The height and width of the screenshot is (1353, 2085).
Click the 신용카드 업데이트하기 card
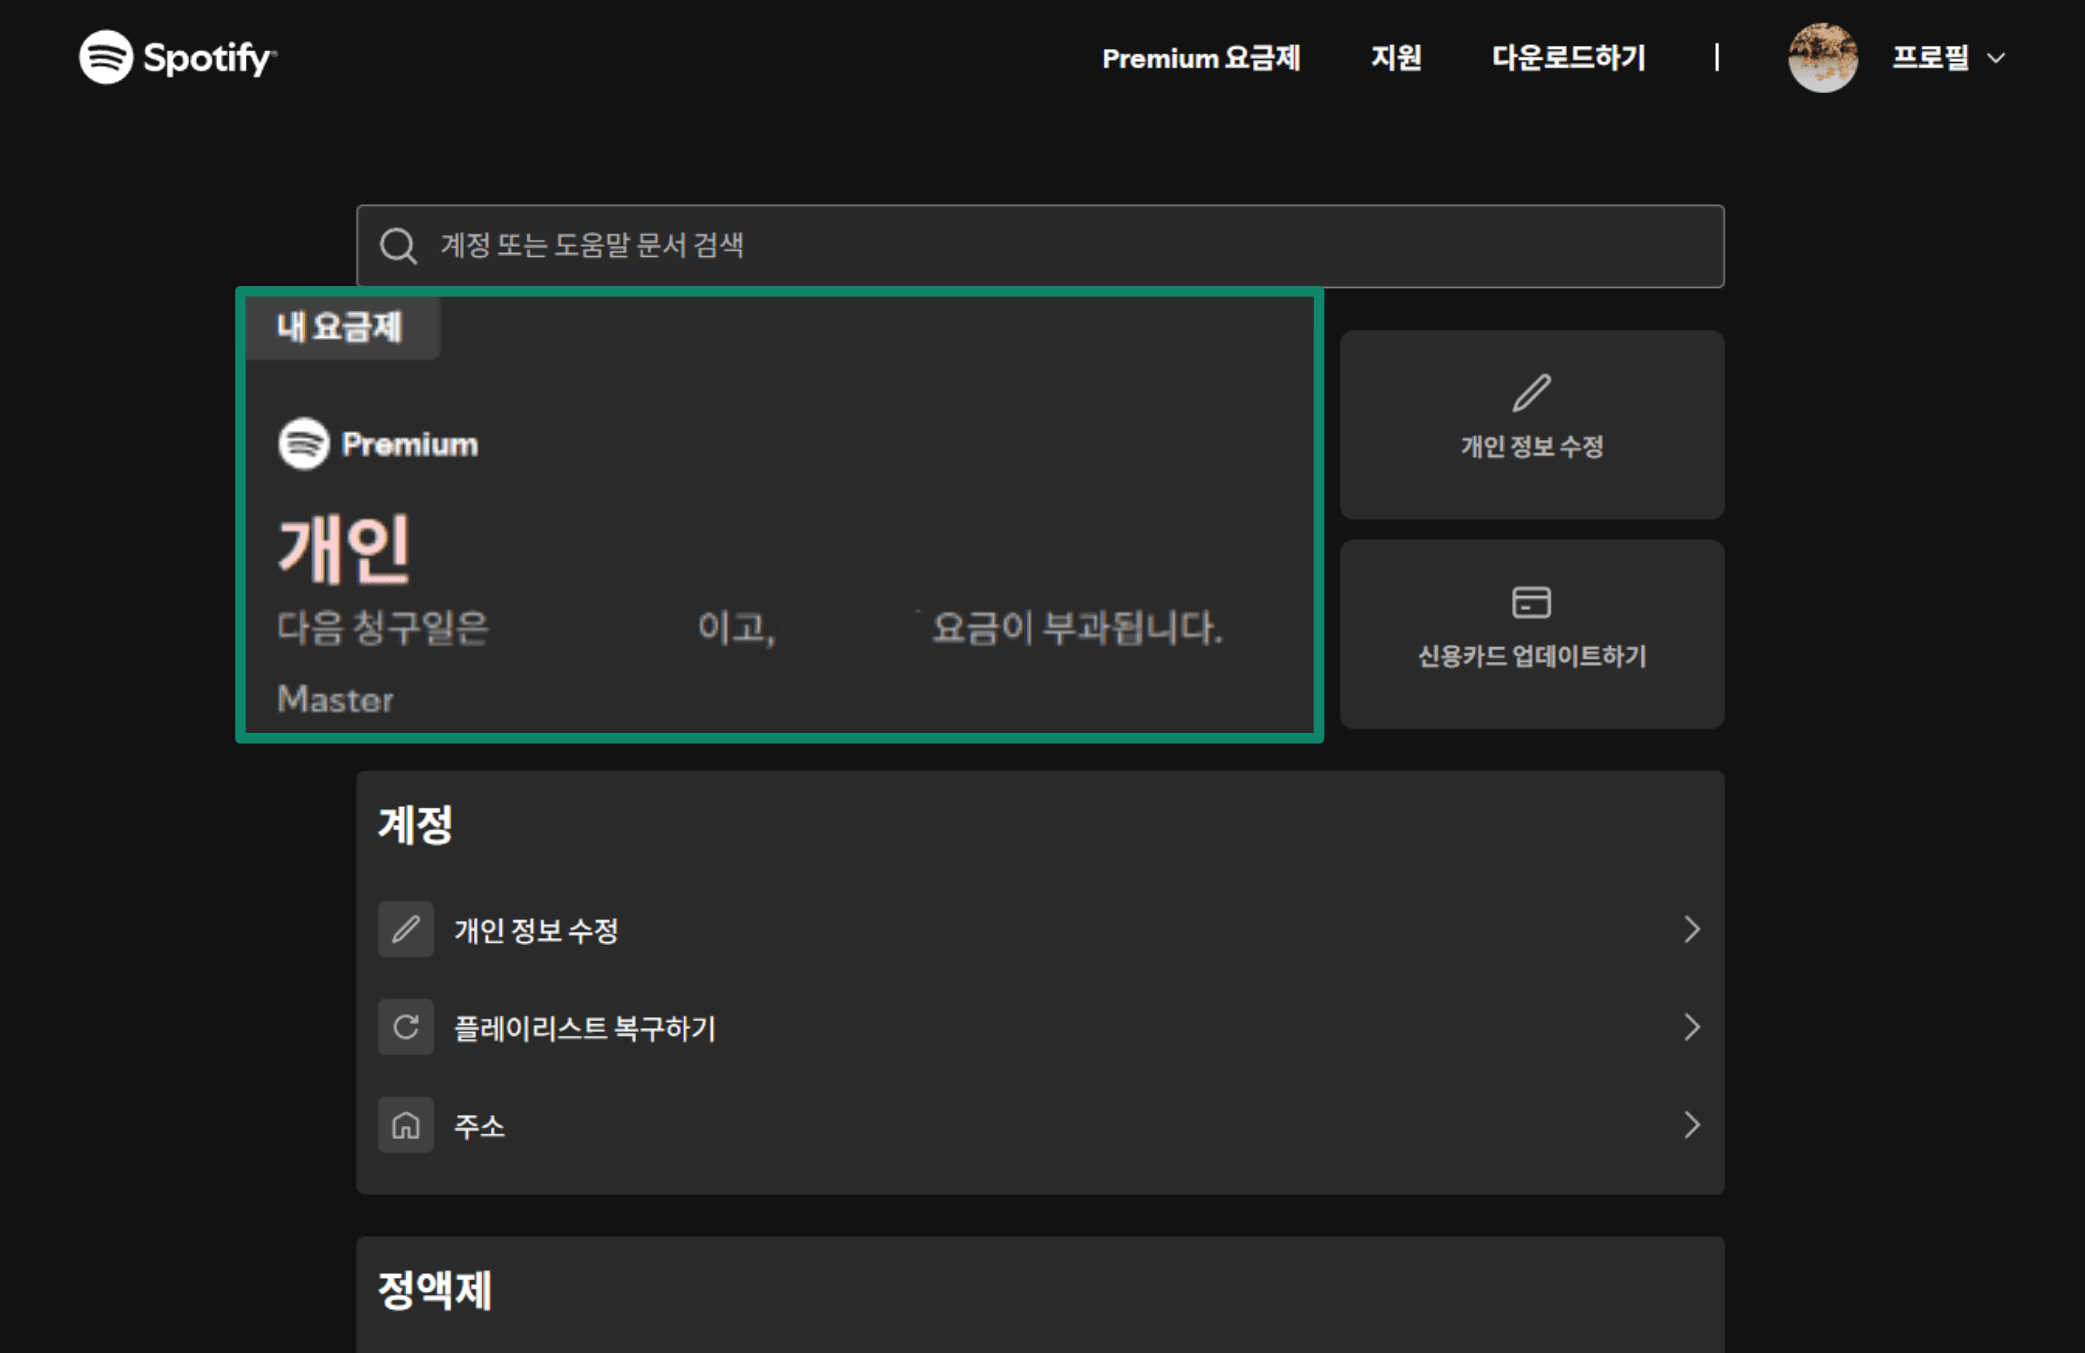(x=1531, y=634)
